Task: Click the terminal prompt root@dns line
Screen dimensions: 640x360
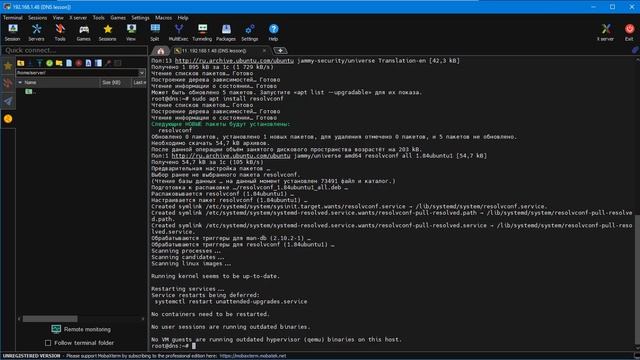Action: (173, 346)
